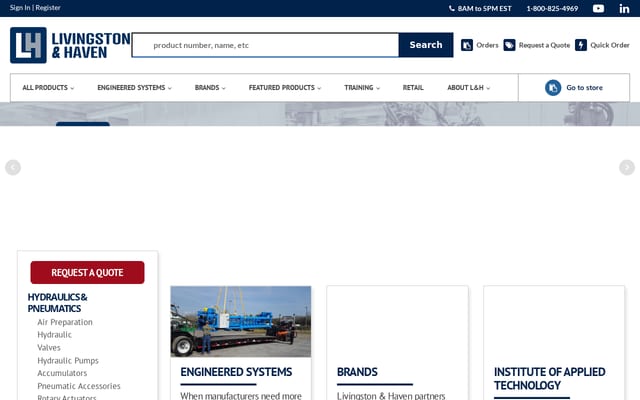
Task: Click the Go to store link
Action: click(584, 88)
